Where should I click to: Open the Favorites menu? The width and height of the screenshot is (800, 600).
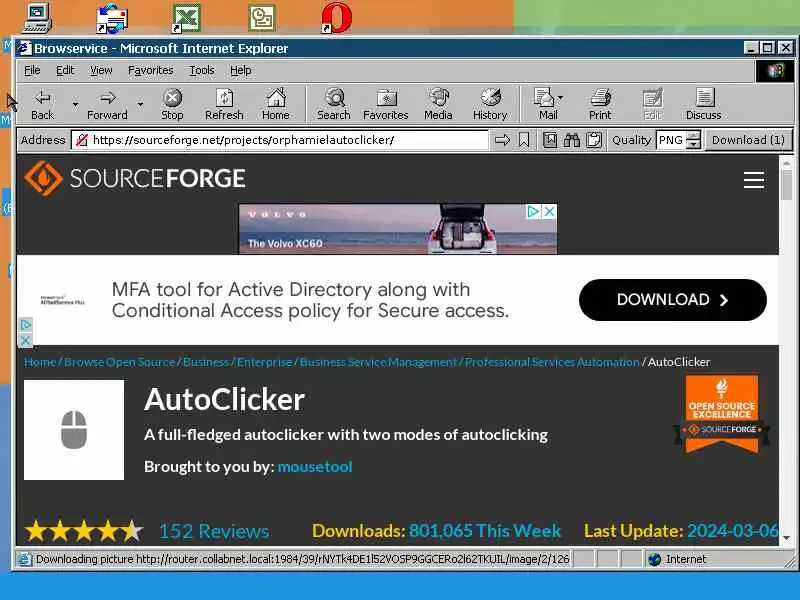151,70
